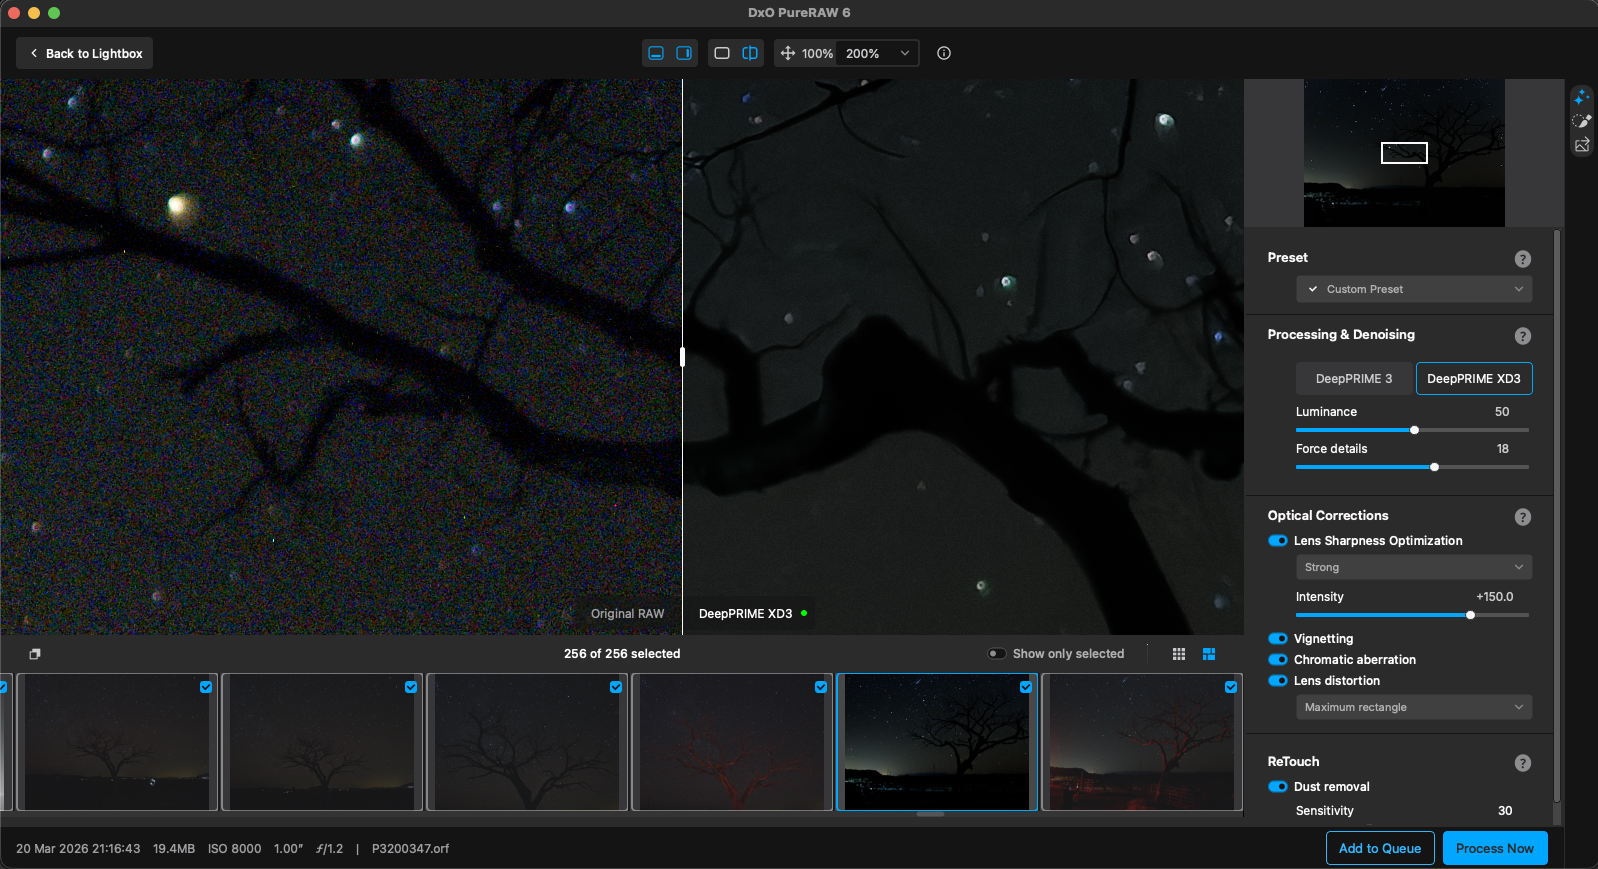Toggle the right settings panel icon
Screen dimensions: 1598x869
click(684, 53)
